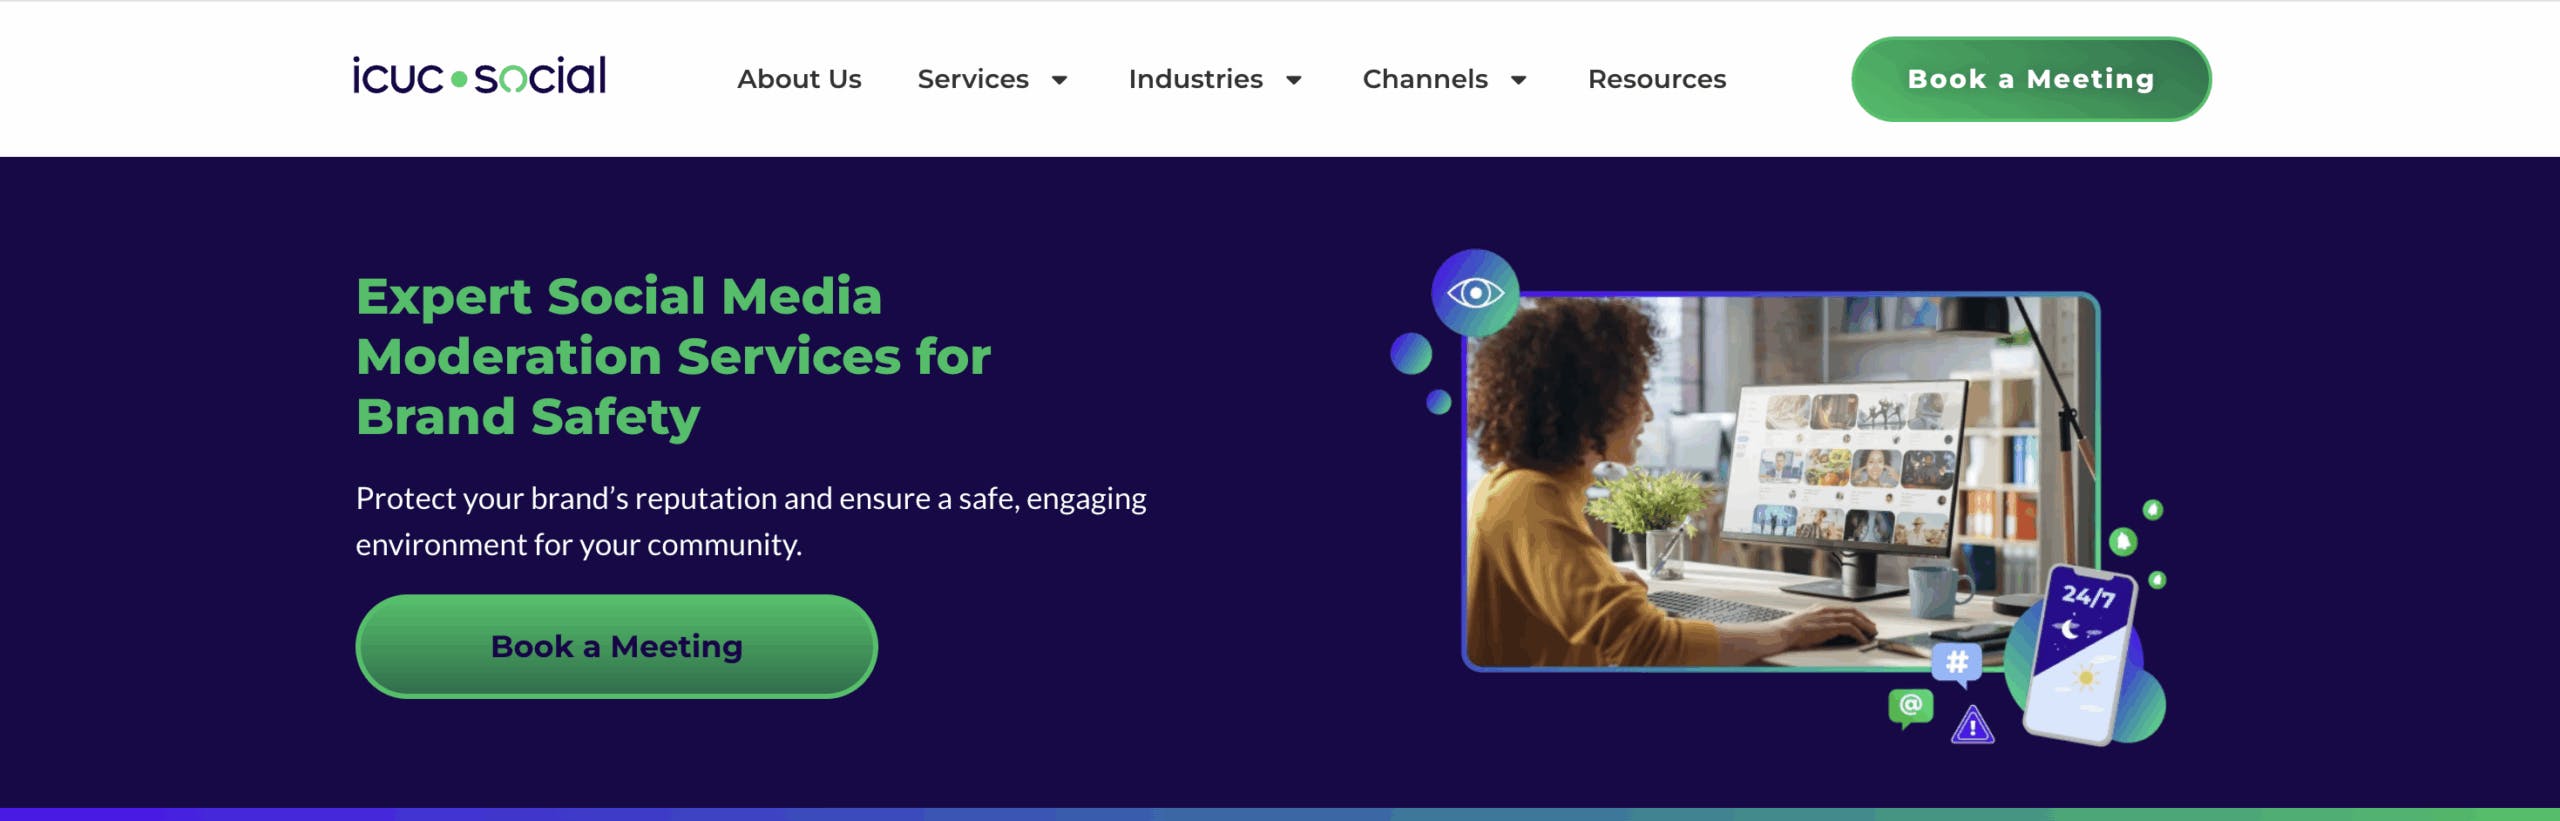2560x821 pixels.
Task: Select the Channels text in the navigation
Action: (x=1424, y=79)
